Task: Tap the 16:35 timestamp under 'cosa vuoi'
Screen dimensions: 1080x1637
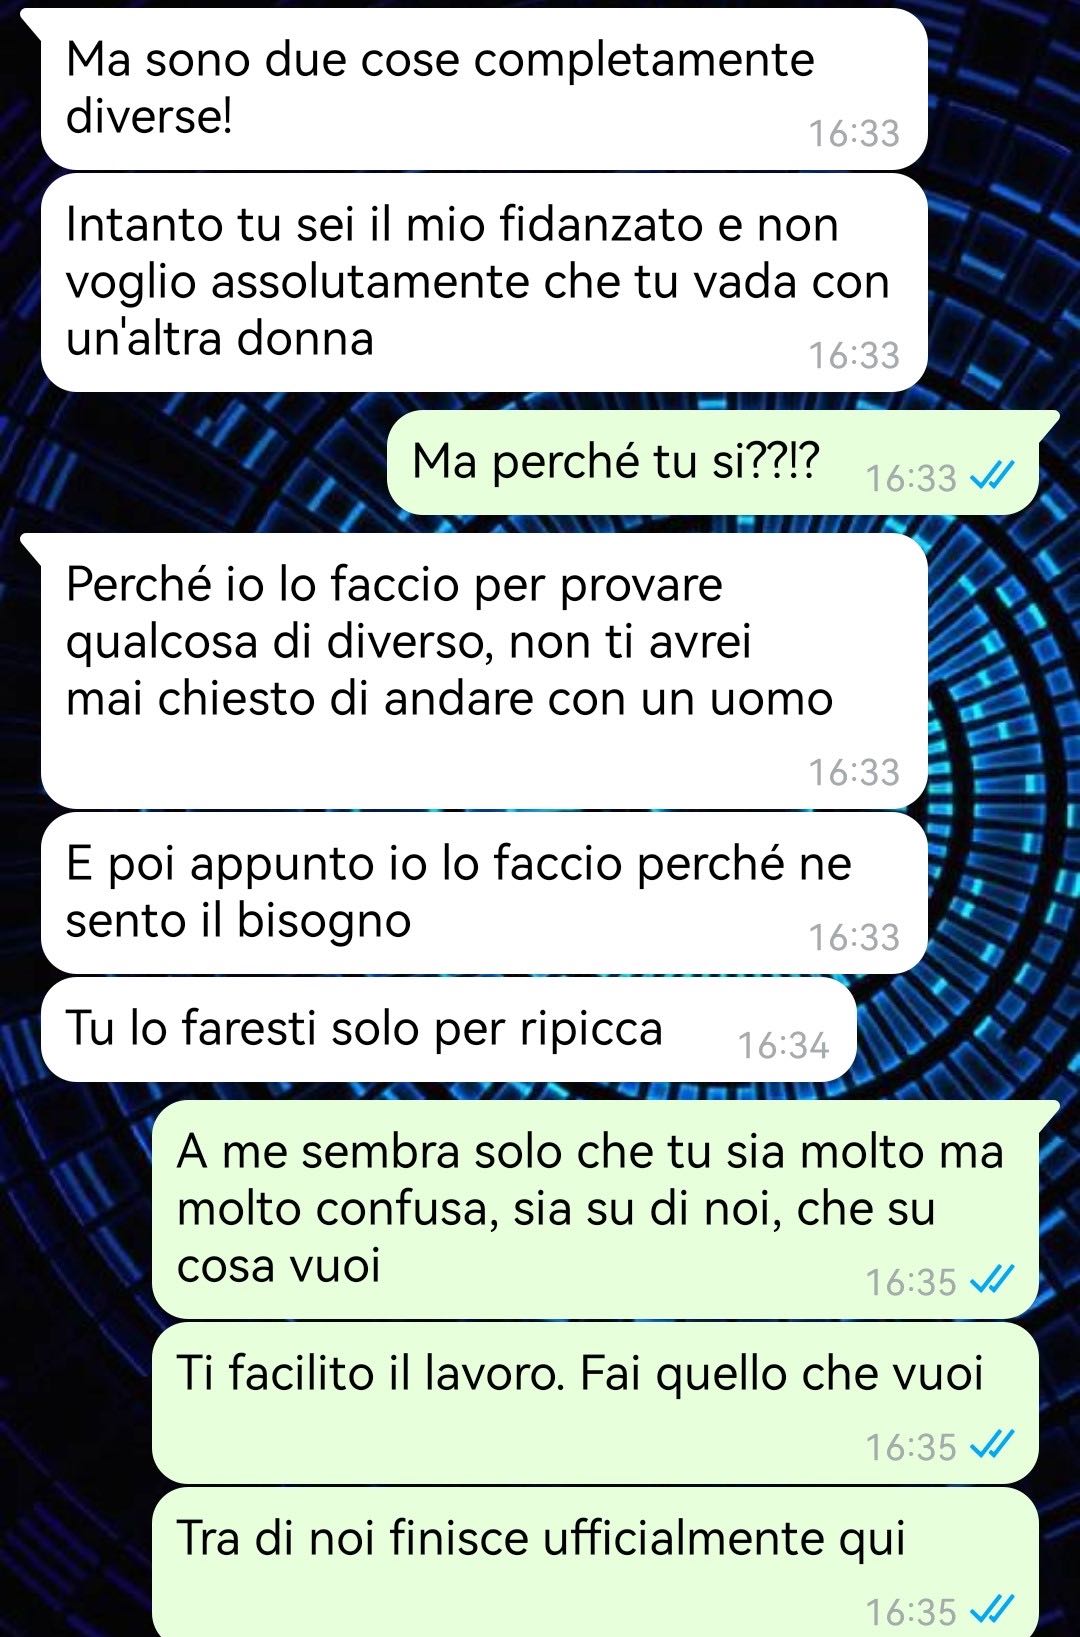Action: (911, 1282)
